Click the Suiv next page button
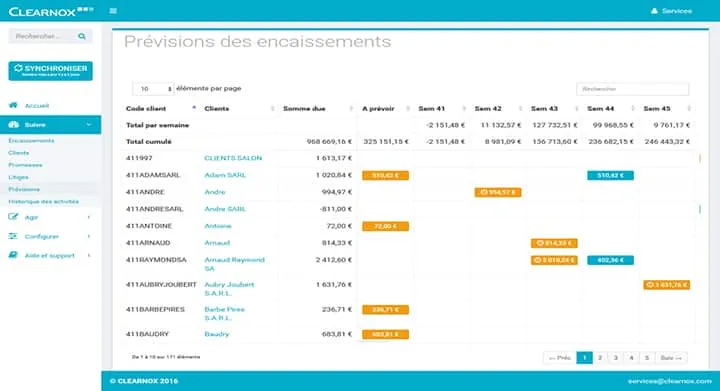Viewport: 720px width, 391px height. click(671, 357)
